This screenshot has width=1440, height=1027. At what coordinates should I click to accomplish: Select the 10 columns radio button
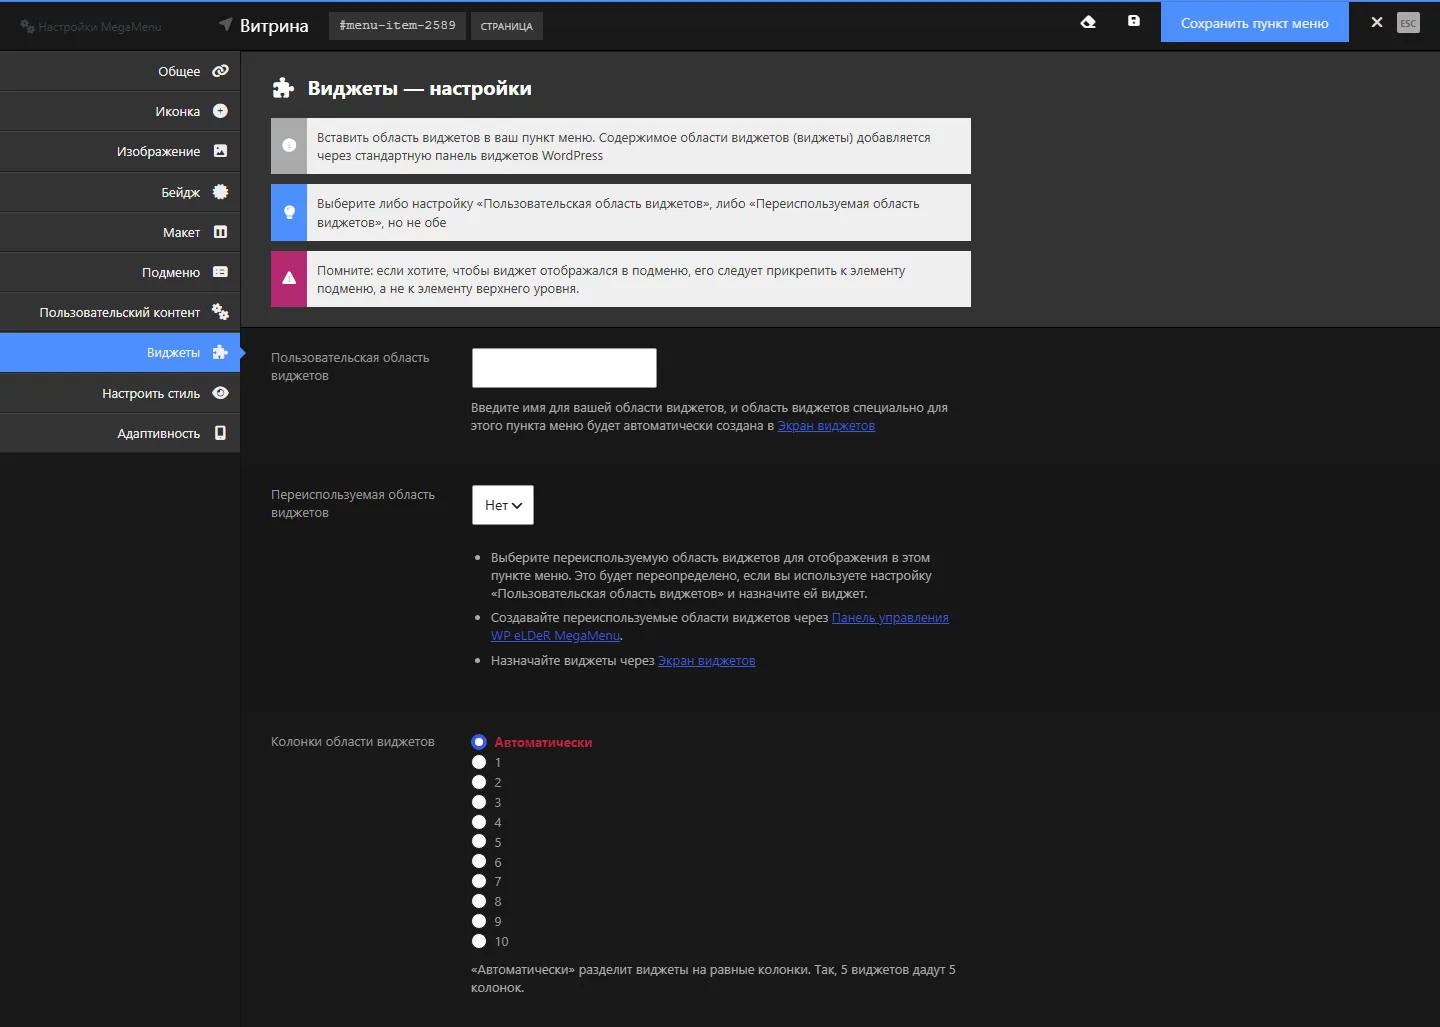479,941
